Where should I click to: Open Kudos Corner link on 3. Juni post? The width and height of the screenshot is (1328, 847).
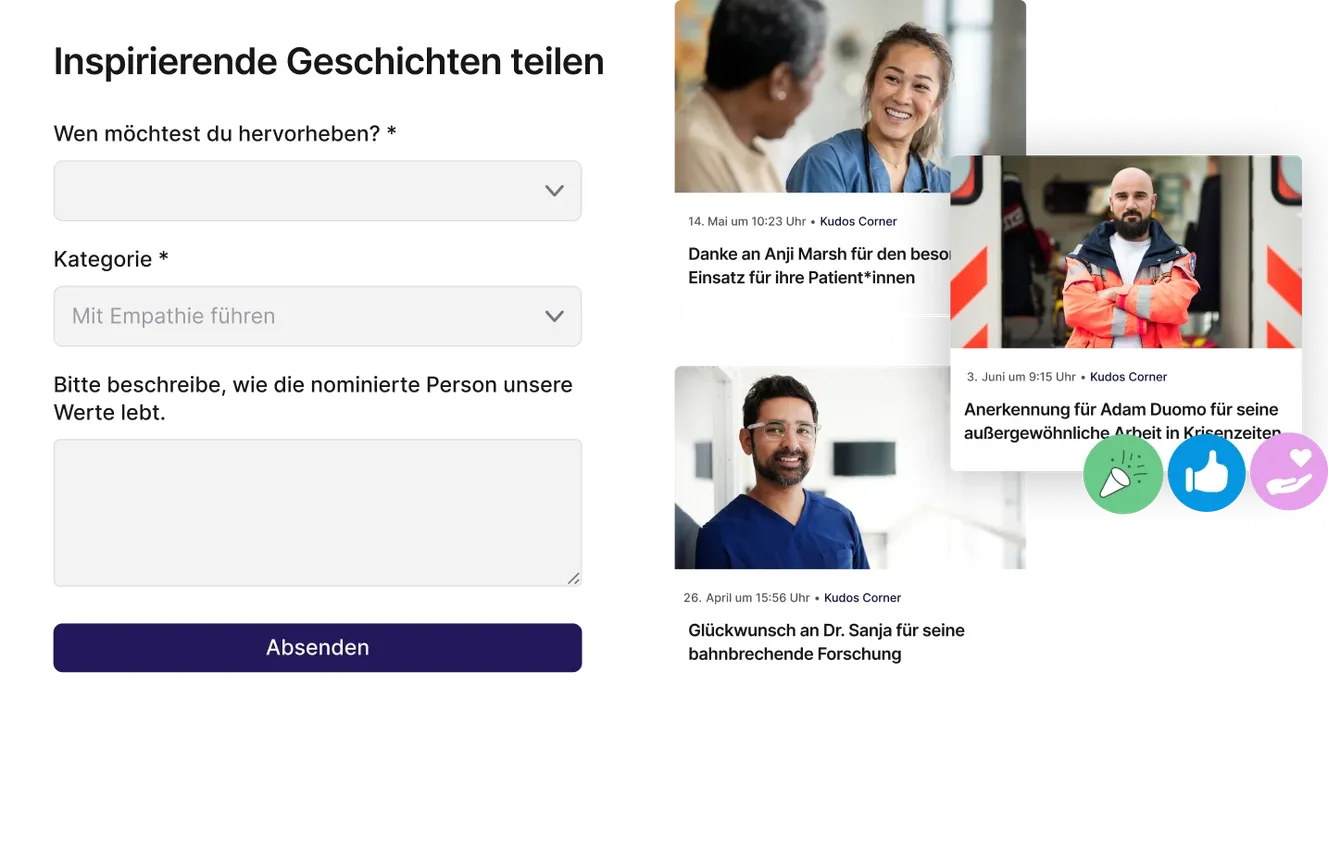[1128, 377]
